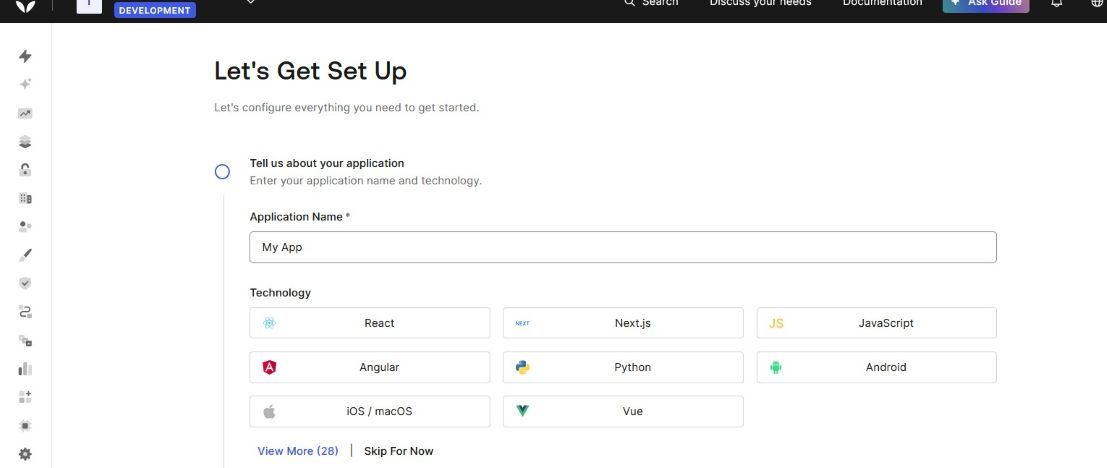The width and height of the screenshot is (1107, 468).
Task: Open the overlapping windows sidebar icon
Action: pos(25,340)
